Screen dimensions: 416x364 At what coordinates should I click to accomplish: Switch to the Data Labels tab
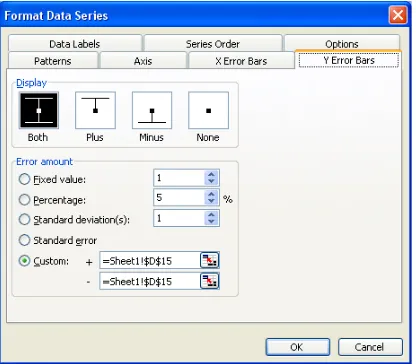(75, 44)
